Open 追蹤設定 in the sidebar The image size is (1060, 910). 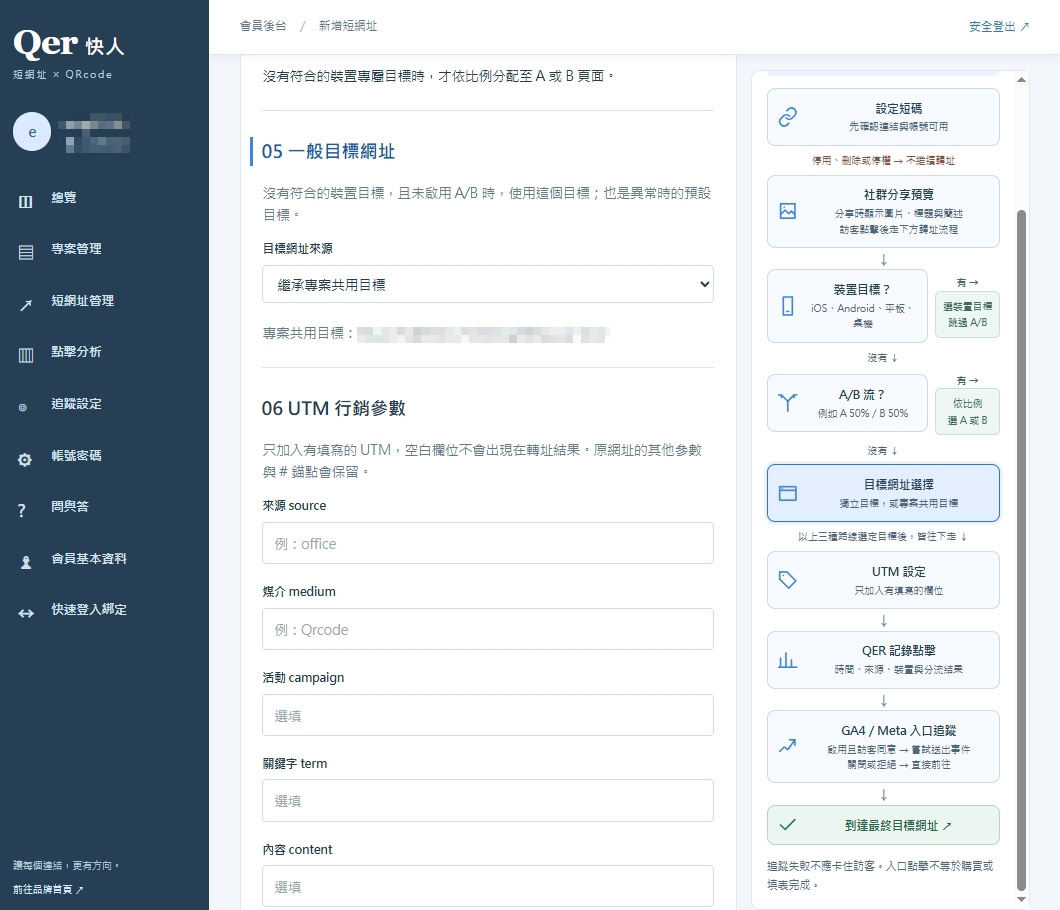(x=76, y=404)
